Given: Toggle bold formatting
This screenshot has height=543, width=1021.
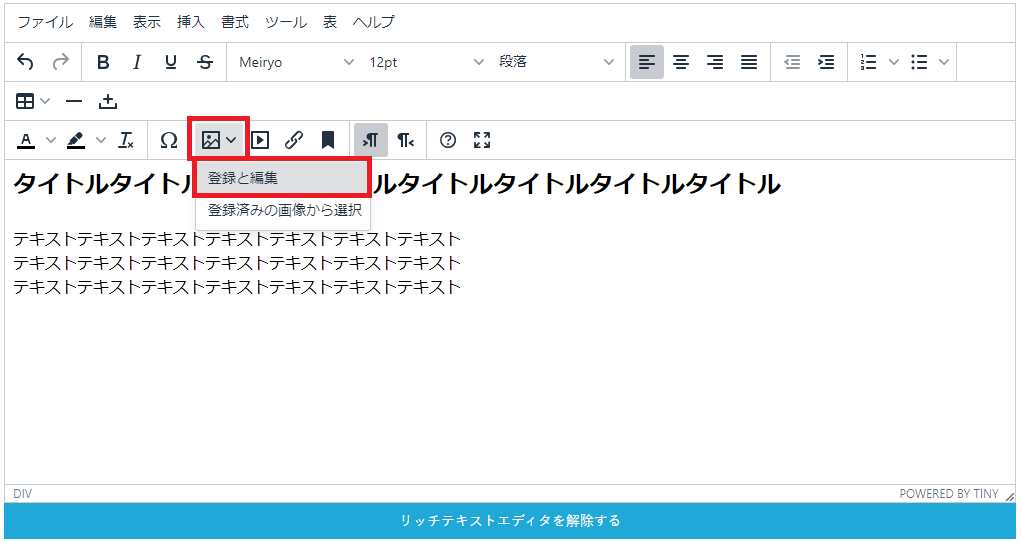Looking at the screenshot, I should point(103,63).
